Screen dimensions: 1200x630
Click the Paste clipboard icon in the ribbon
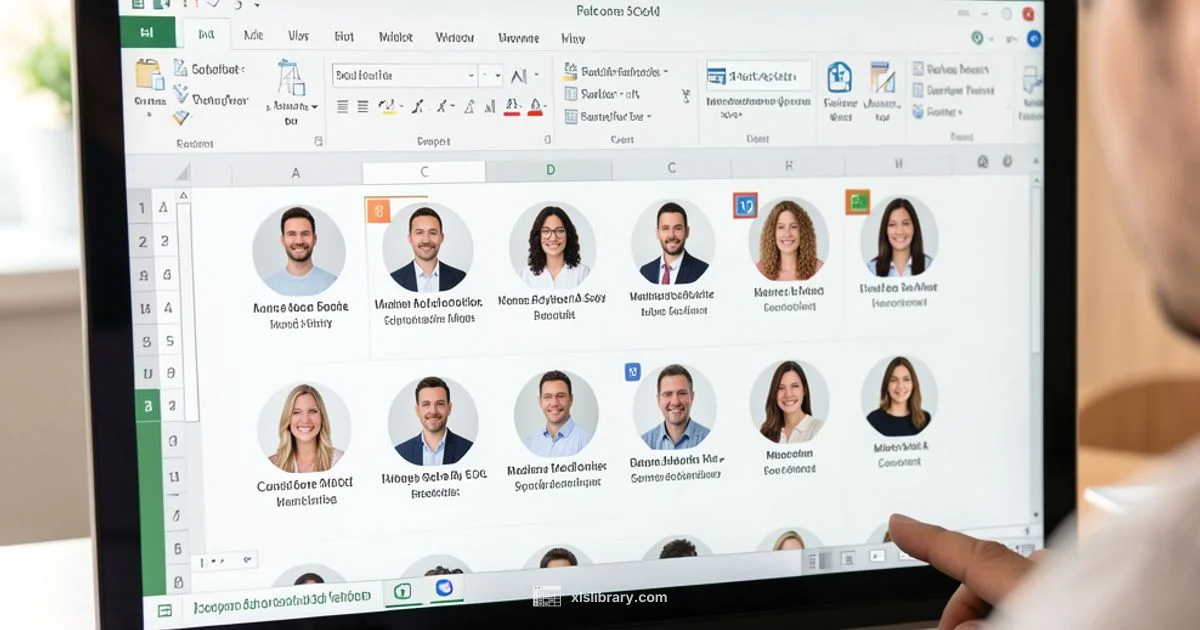(x=149, y=76)
